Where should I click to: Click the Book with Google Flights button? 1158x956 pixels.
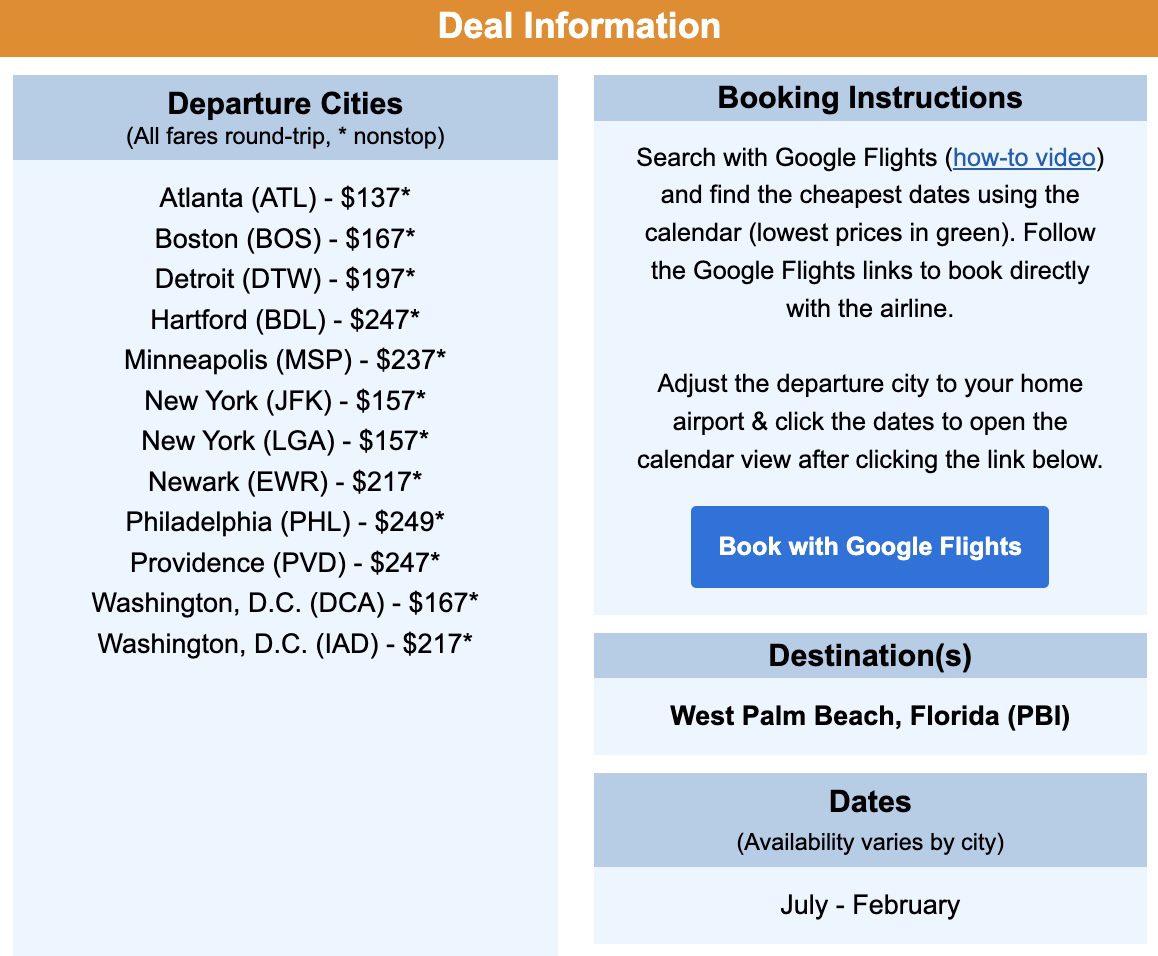[869, 546]
